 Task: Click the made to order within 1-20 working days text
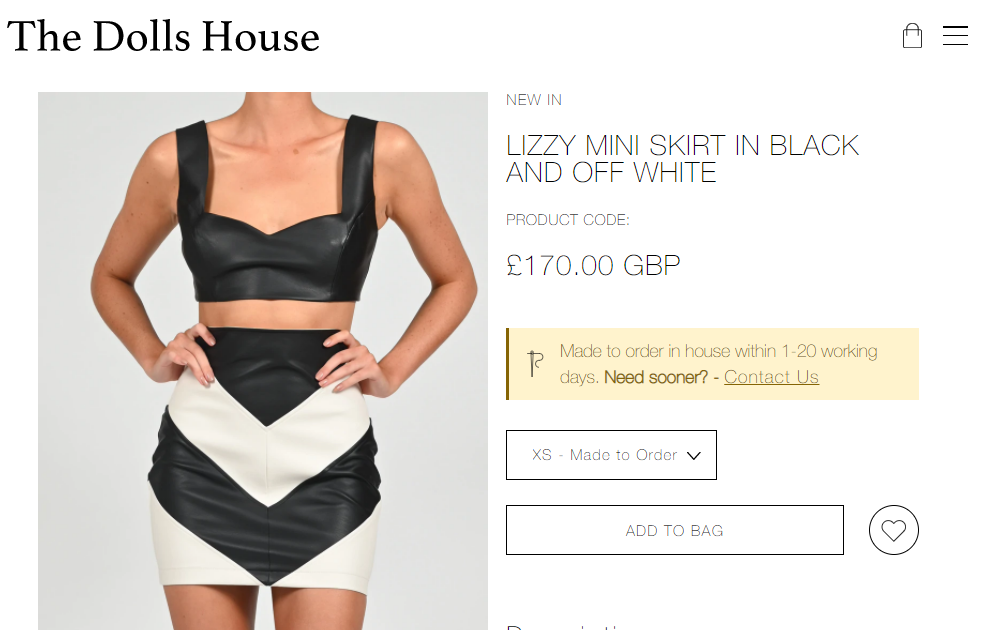point(718,363)
